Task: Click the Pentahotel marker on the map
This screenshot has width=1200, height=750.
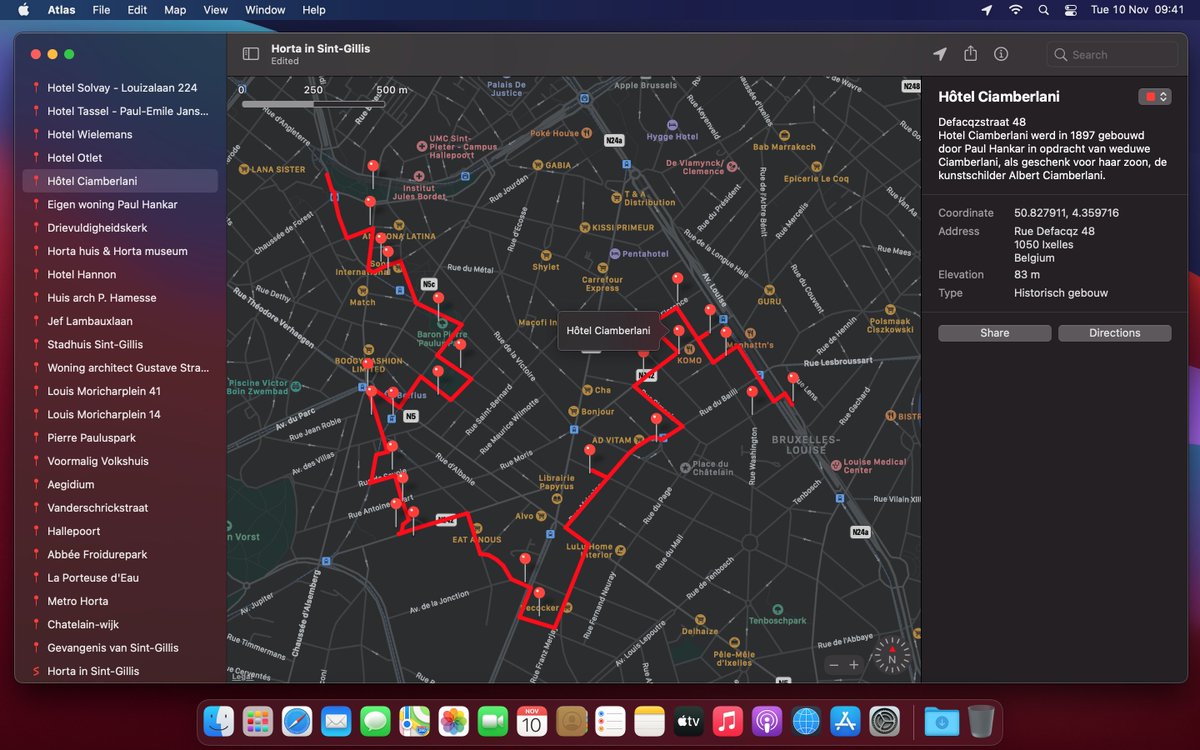Action: coord(615,254)
